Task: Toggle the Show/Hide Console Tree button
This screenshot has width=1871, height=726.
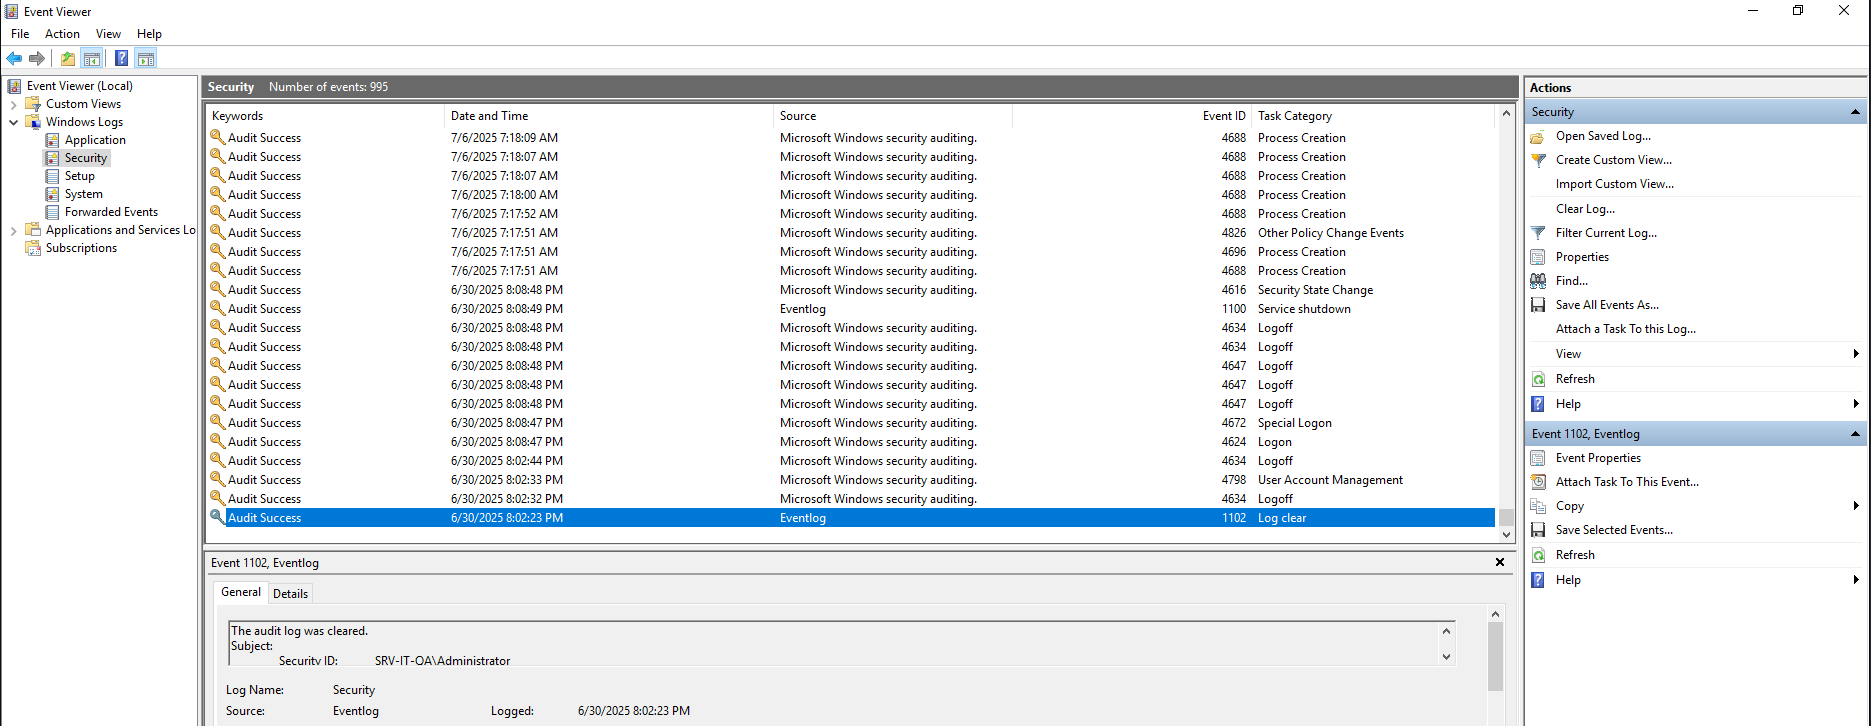Action: [x=92, y=58]
